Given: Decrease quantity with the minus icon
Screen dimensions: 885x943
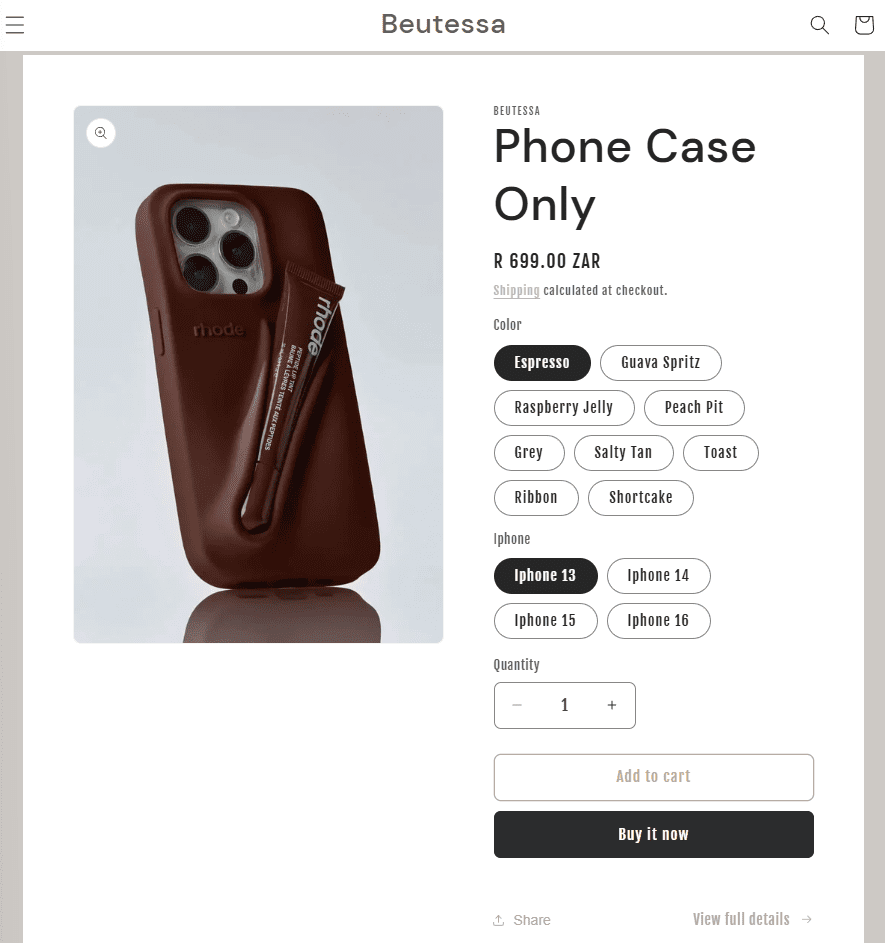Looking at the screenshot, I should [x=517, y=705].
